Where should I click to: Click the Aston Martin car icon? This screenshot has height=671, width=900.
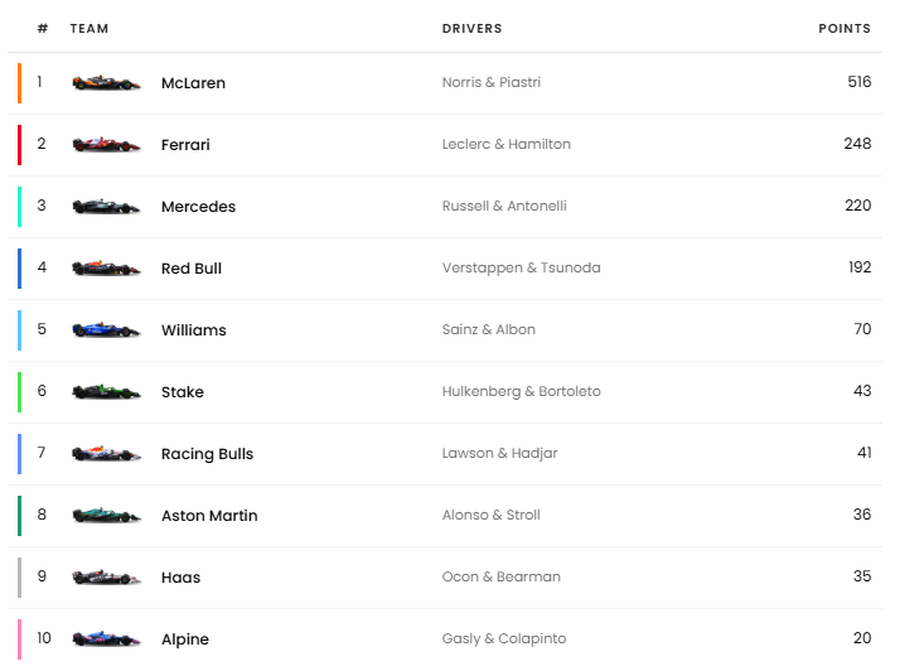106,516
